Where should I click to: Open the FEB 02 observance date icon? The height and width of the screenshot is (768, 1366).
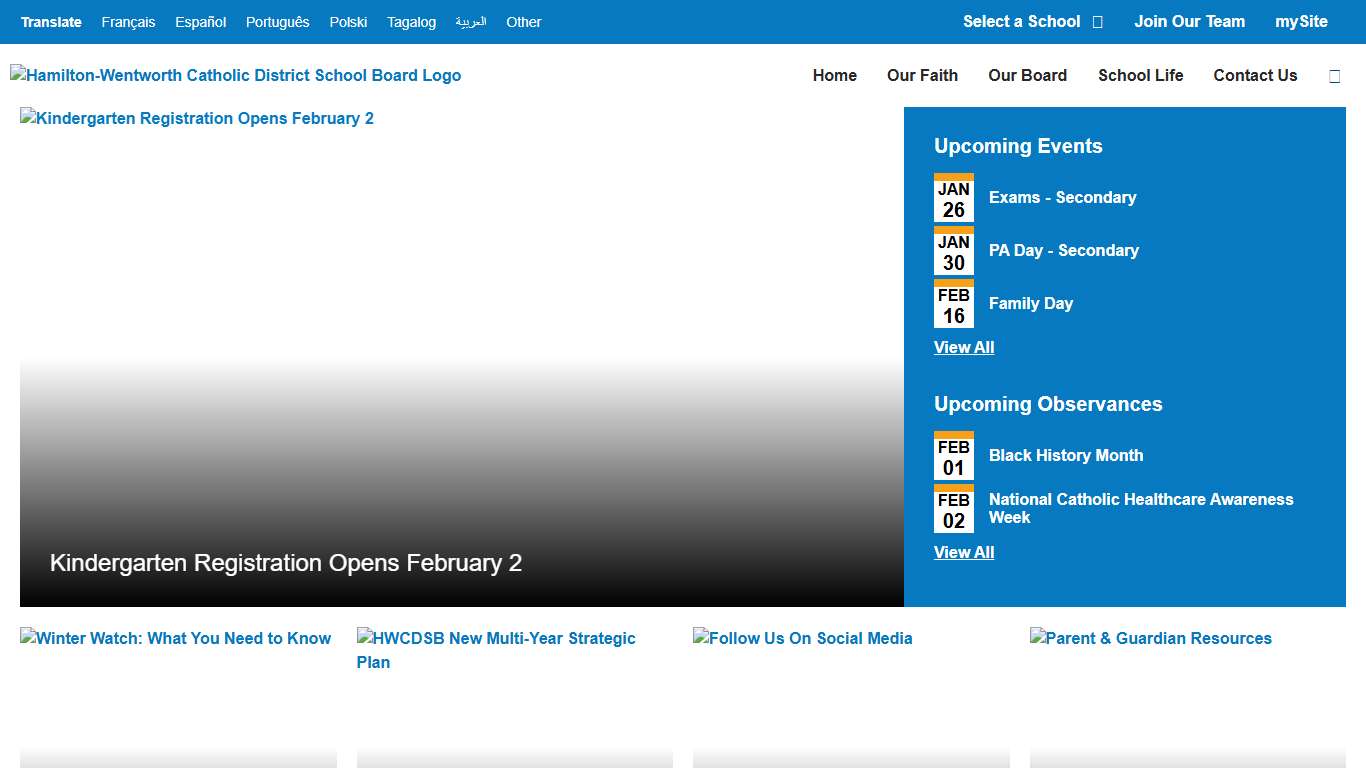[953, 509]
